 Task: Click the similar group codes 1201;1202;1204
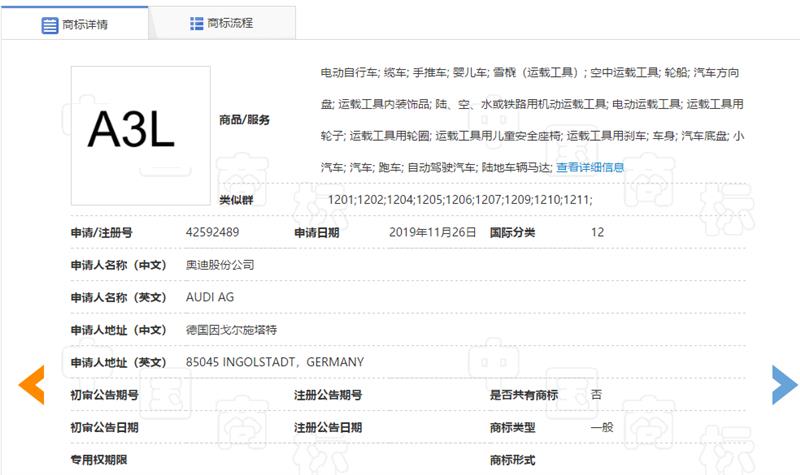click(x=460, y=199)
